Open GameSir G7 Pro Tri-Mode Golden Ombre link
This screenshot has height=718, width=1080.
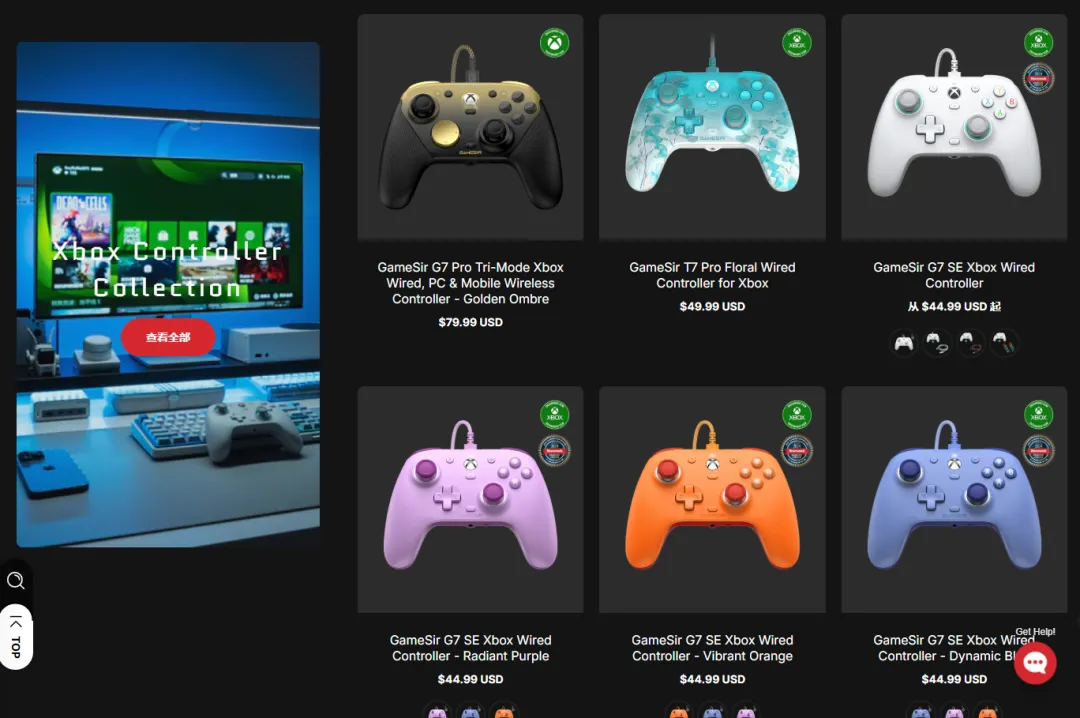coord(470,283)
